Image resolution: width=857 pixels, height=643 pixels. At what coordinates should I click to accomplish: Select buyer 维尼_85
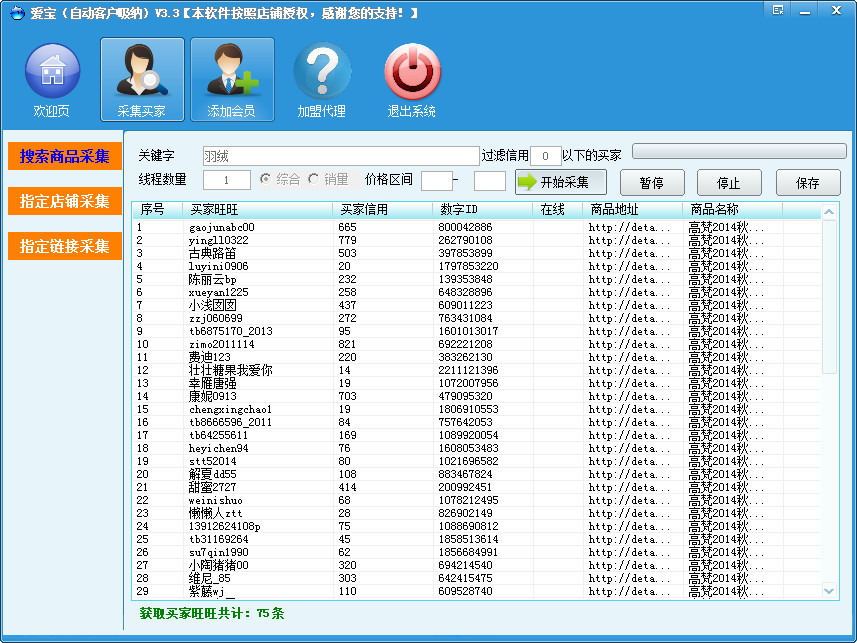tap(209, 578)
